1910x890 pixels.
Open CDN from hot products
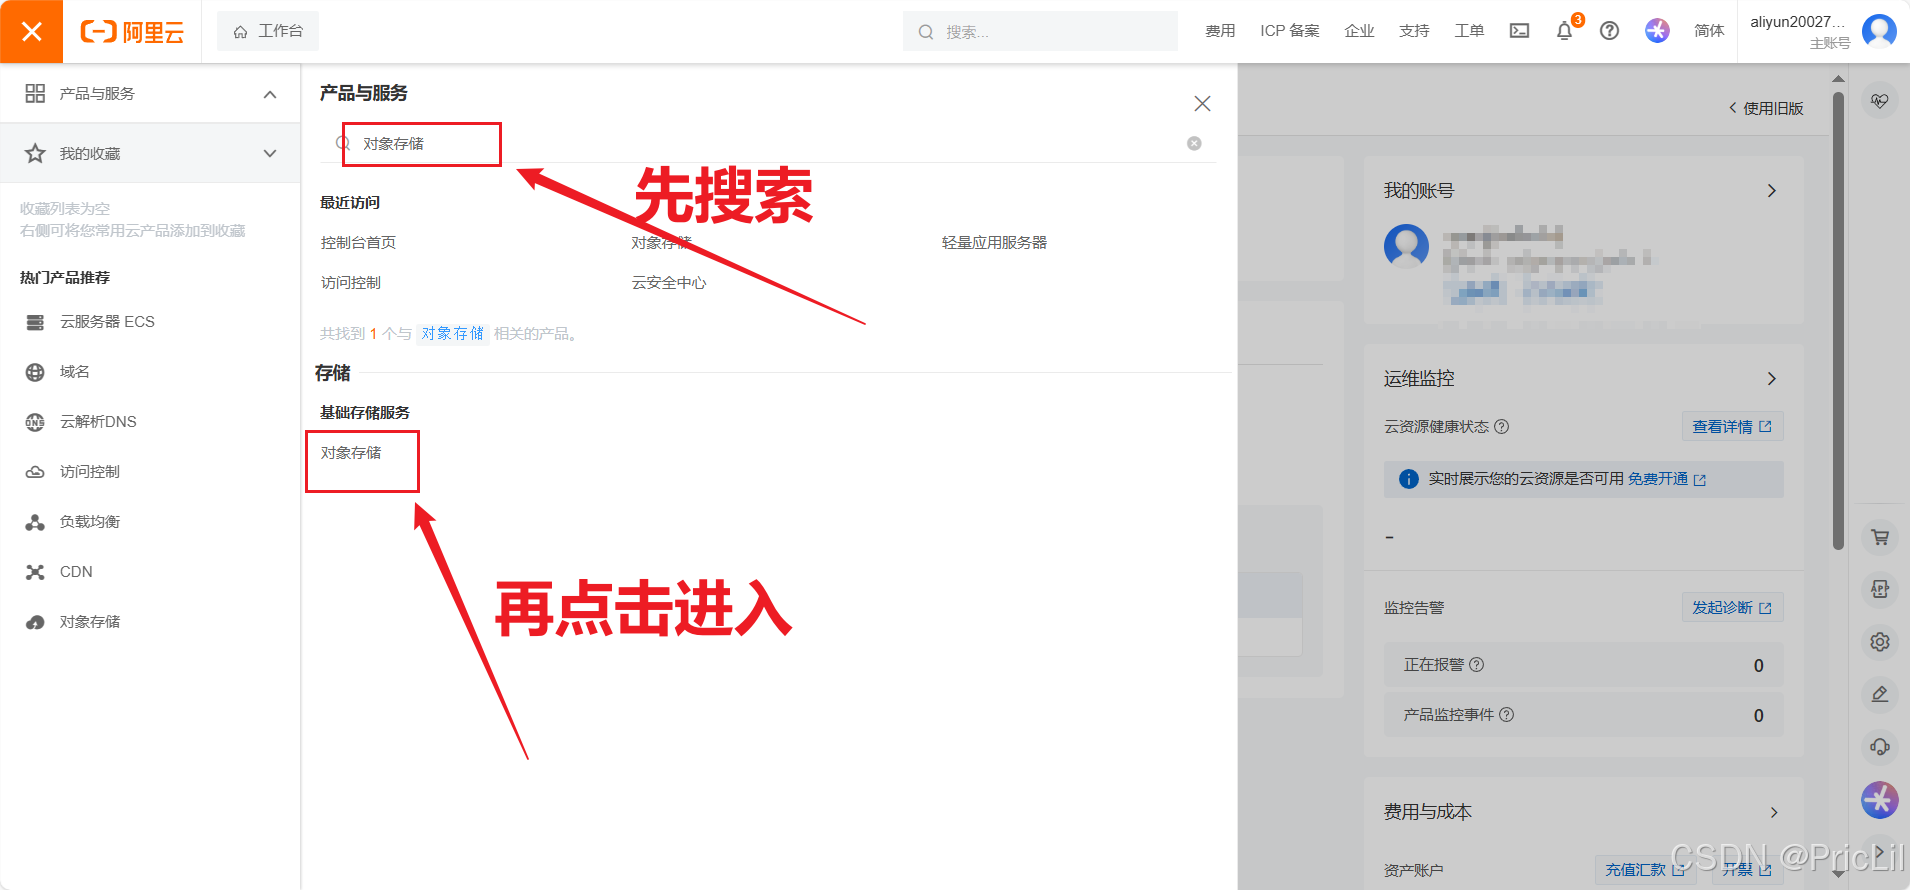[76, 572]
